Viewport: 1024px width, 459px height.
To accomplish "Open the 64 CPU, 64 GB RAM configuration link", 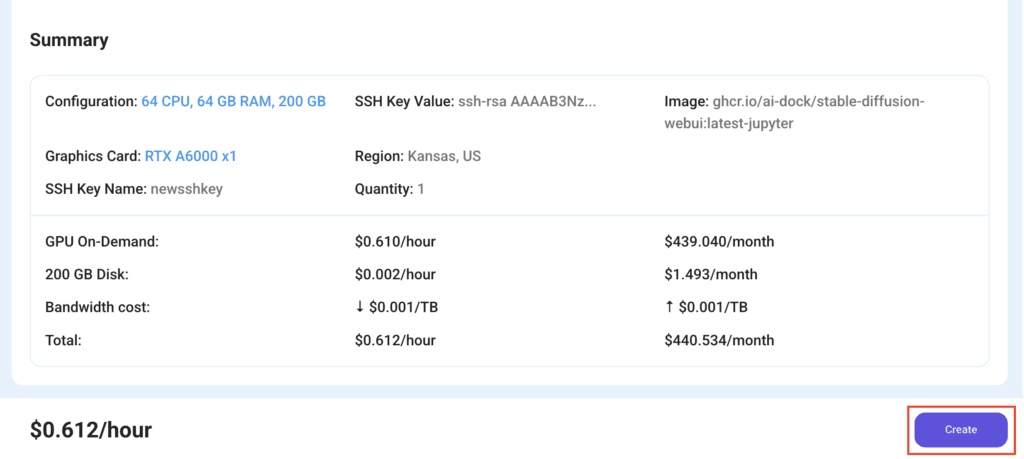I will [233, 102].
